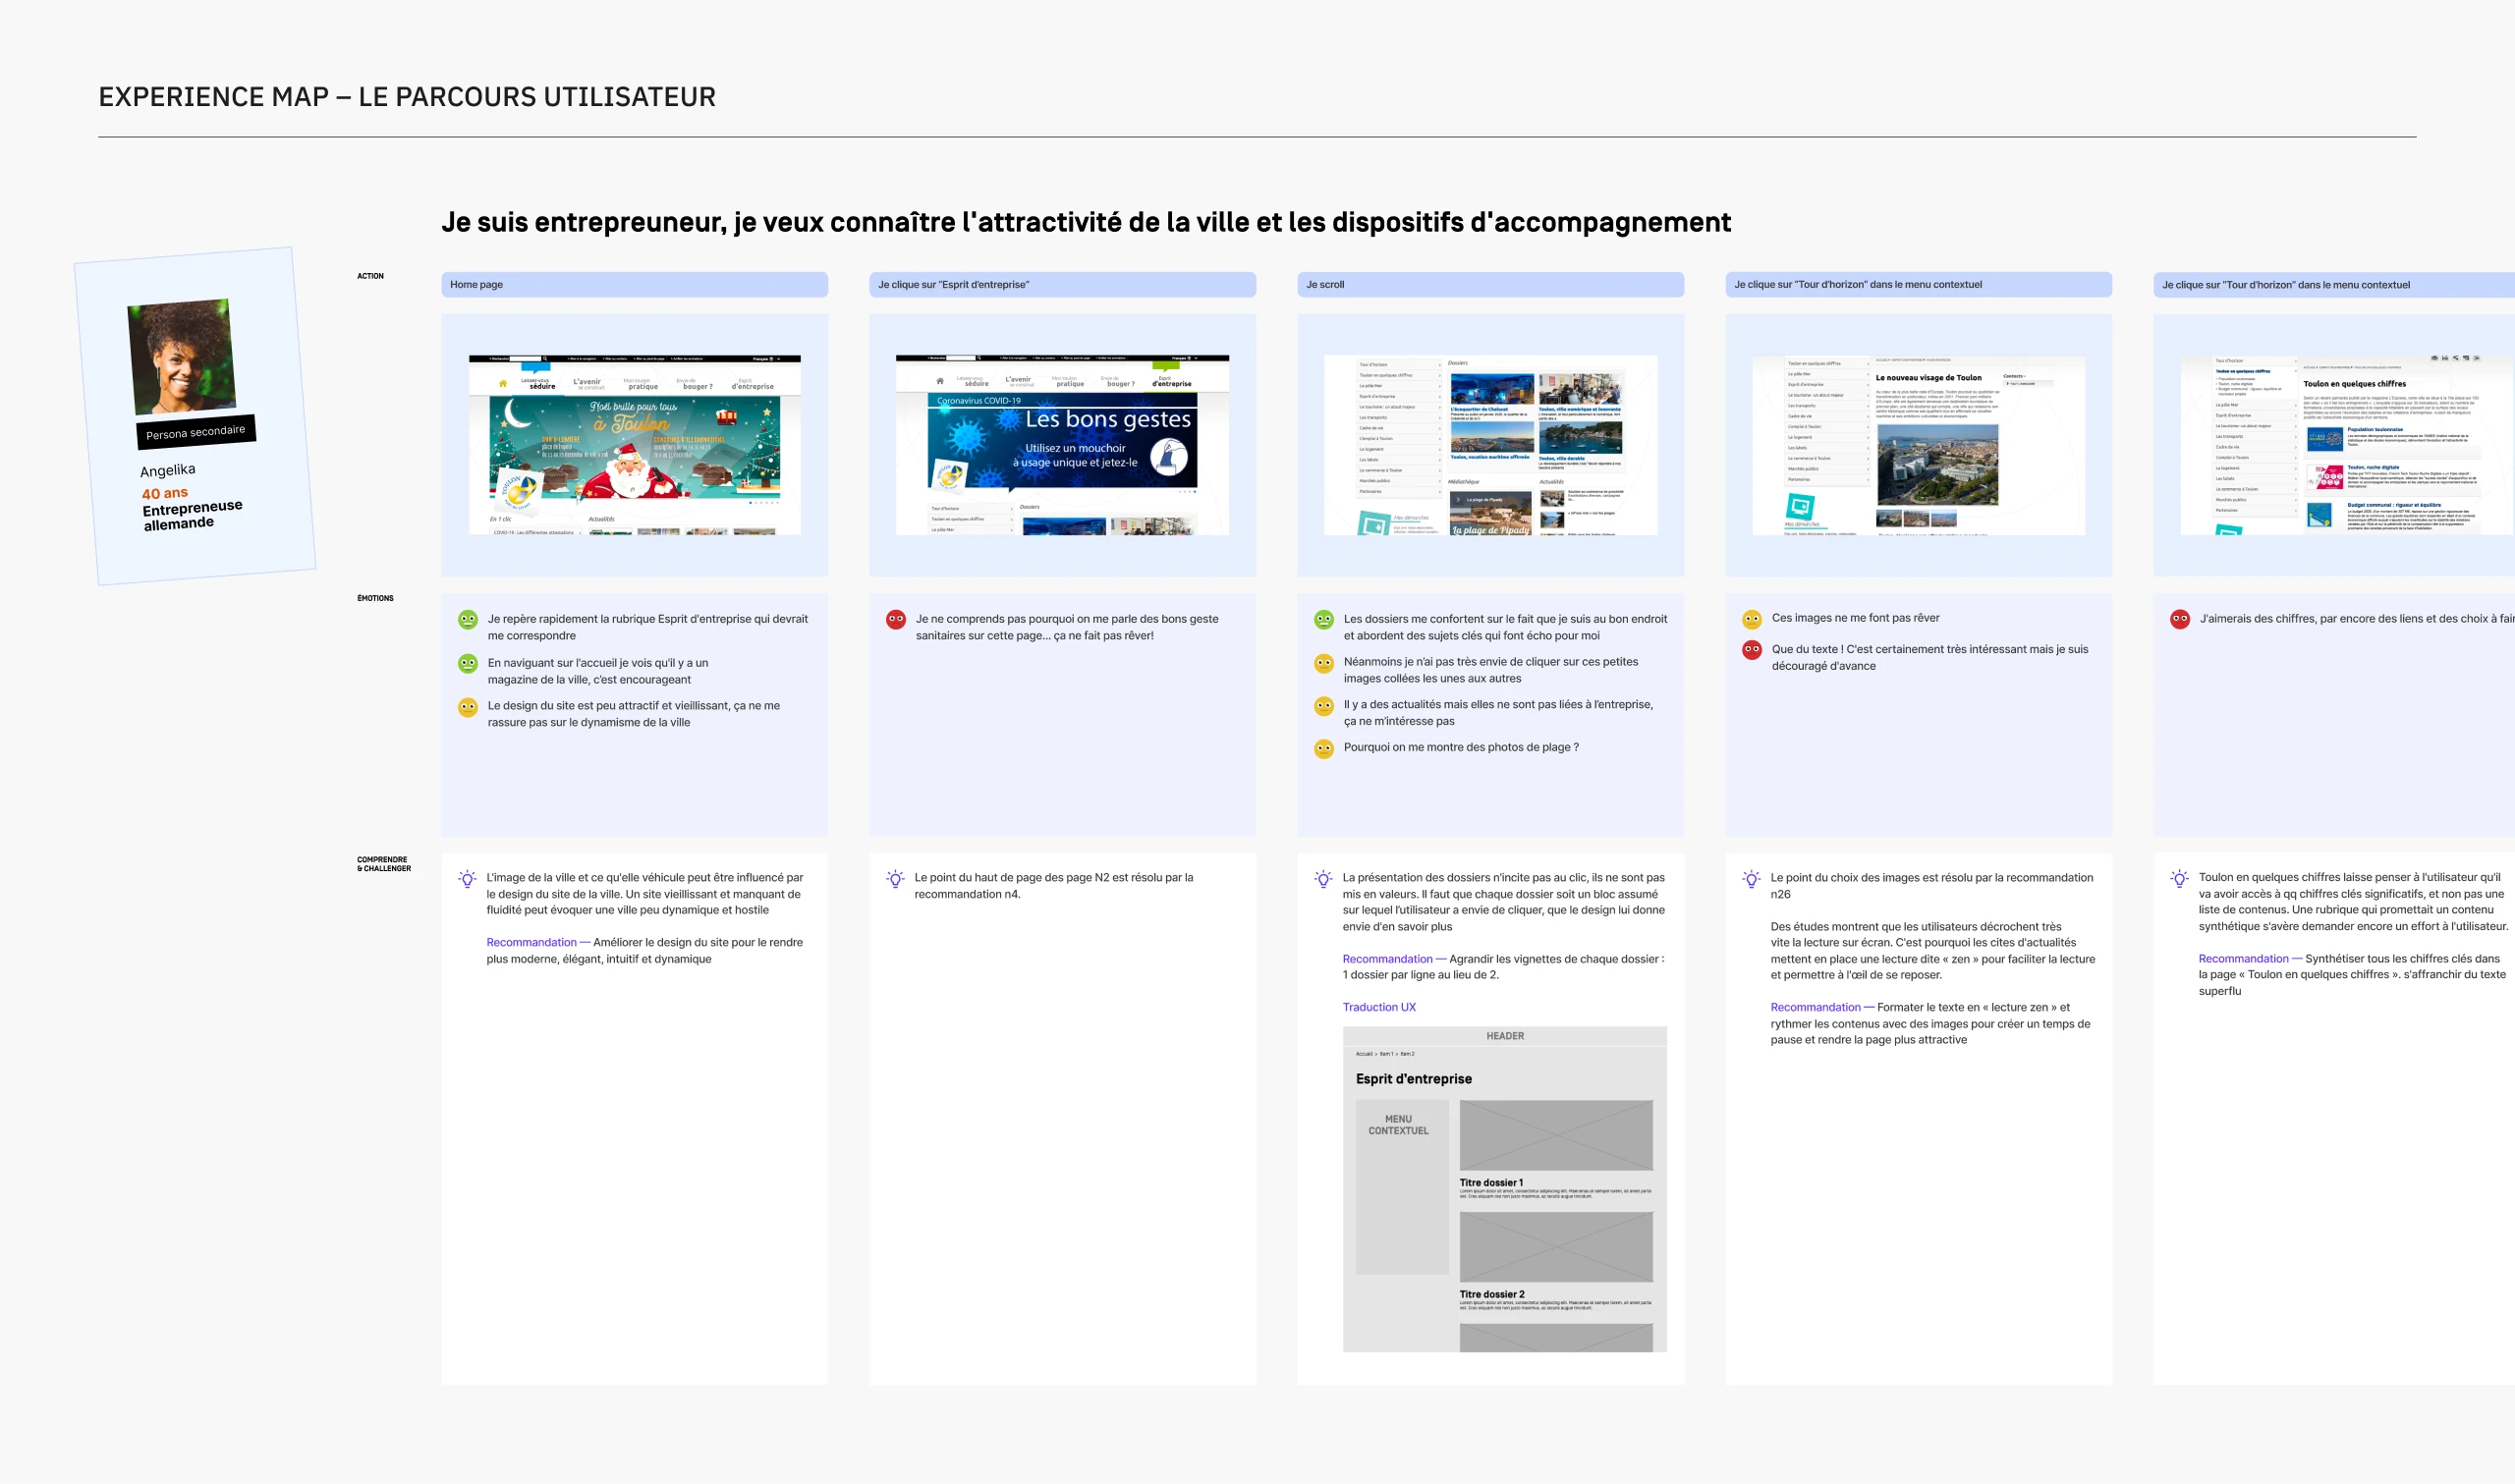2515x1484 pixels.
Task: Click the "Traduction UX" link
Action: (1379, 1008)
